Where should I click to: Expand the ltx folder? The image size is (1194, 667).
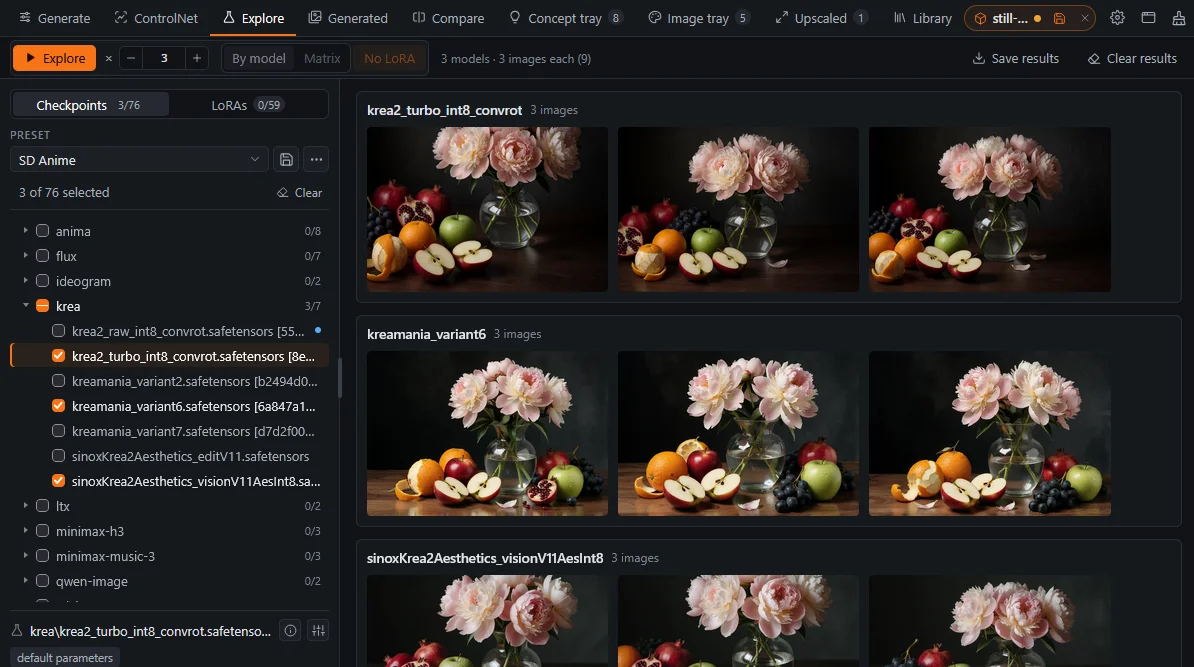(x=26, y=506)
